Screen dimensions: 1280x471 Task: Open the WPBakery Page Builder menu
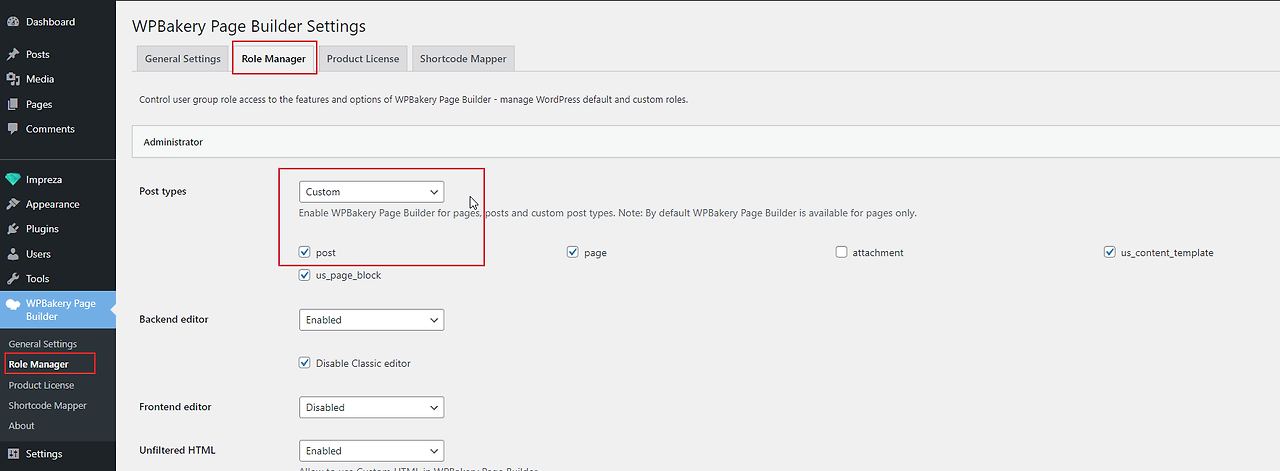click(58, 310)
